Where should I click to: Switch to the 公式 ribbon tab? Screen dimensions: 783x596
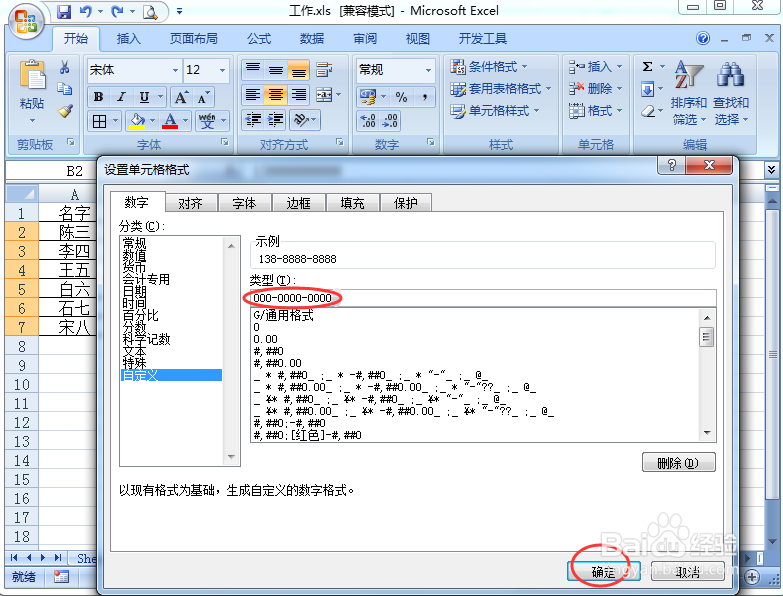tap(259, 38)
